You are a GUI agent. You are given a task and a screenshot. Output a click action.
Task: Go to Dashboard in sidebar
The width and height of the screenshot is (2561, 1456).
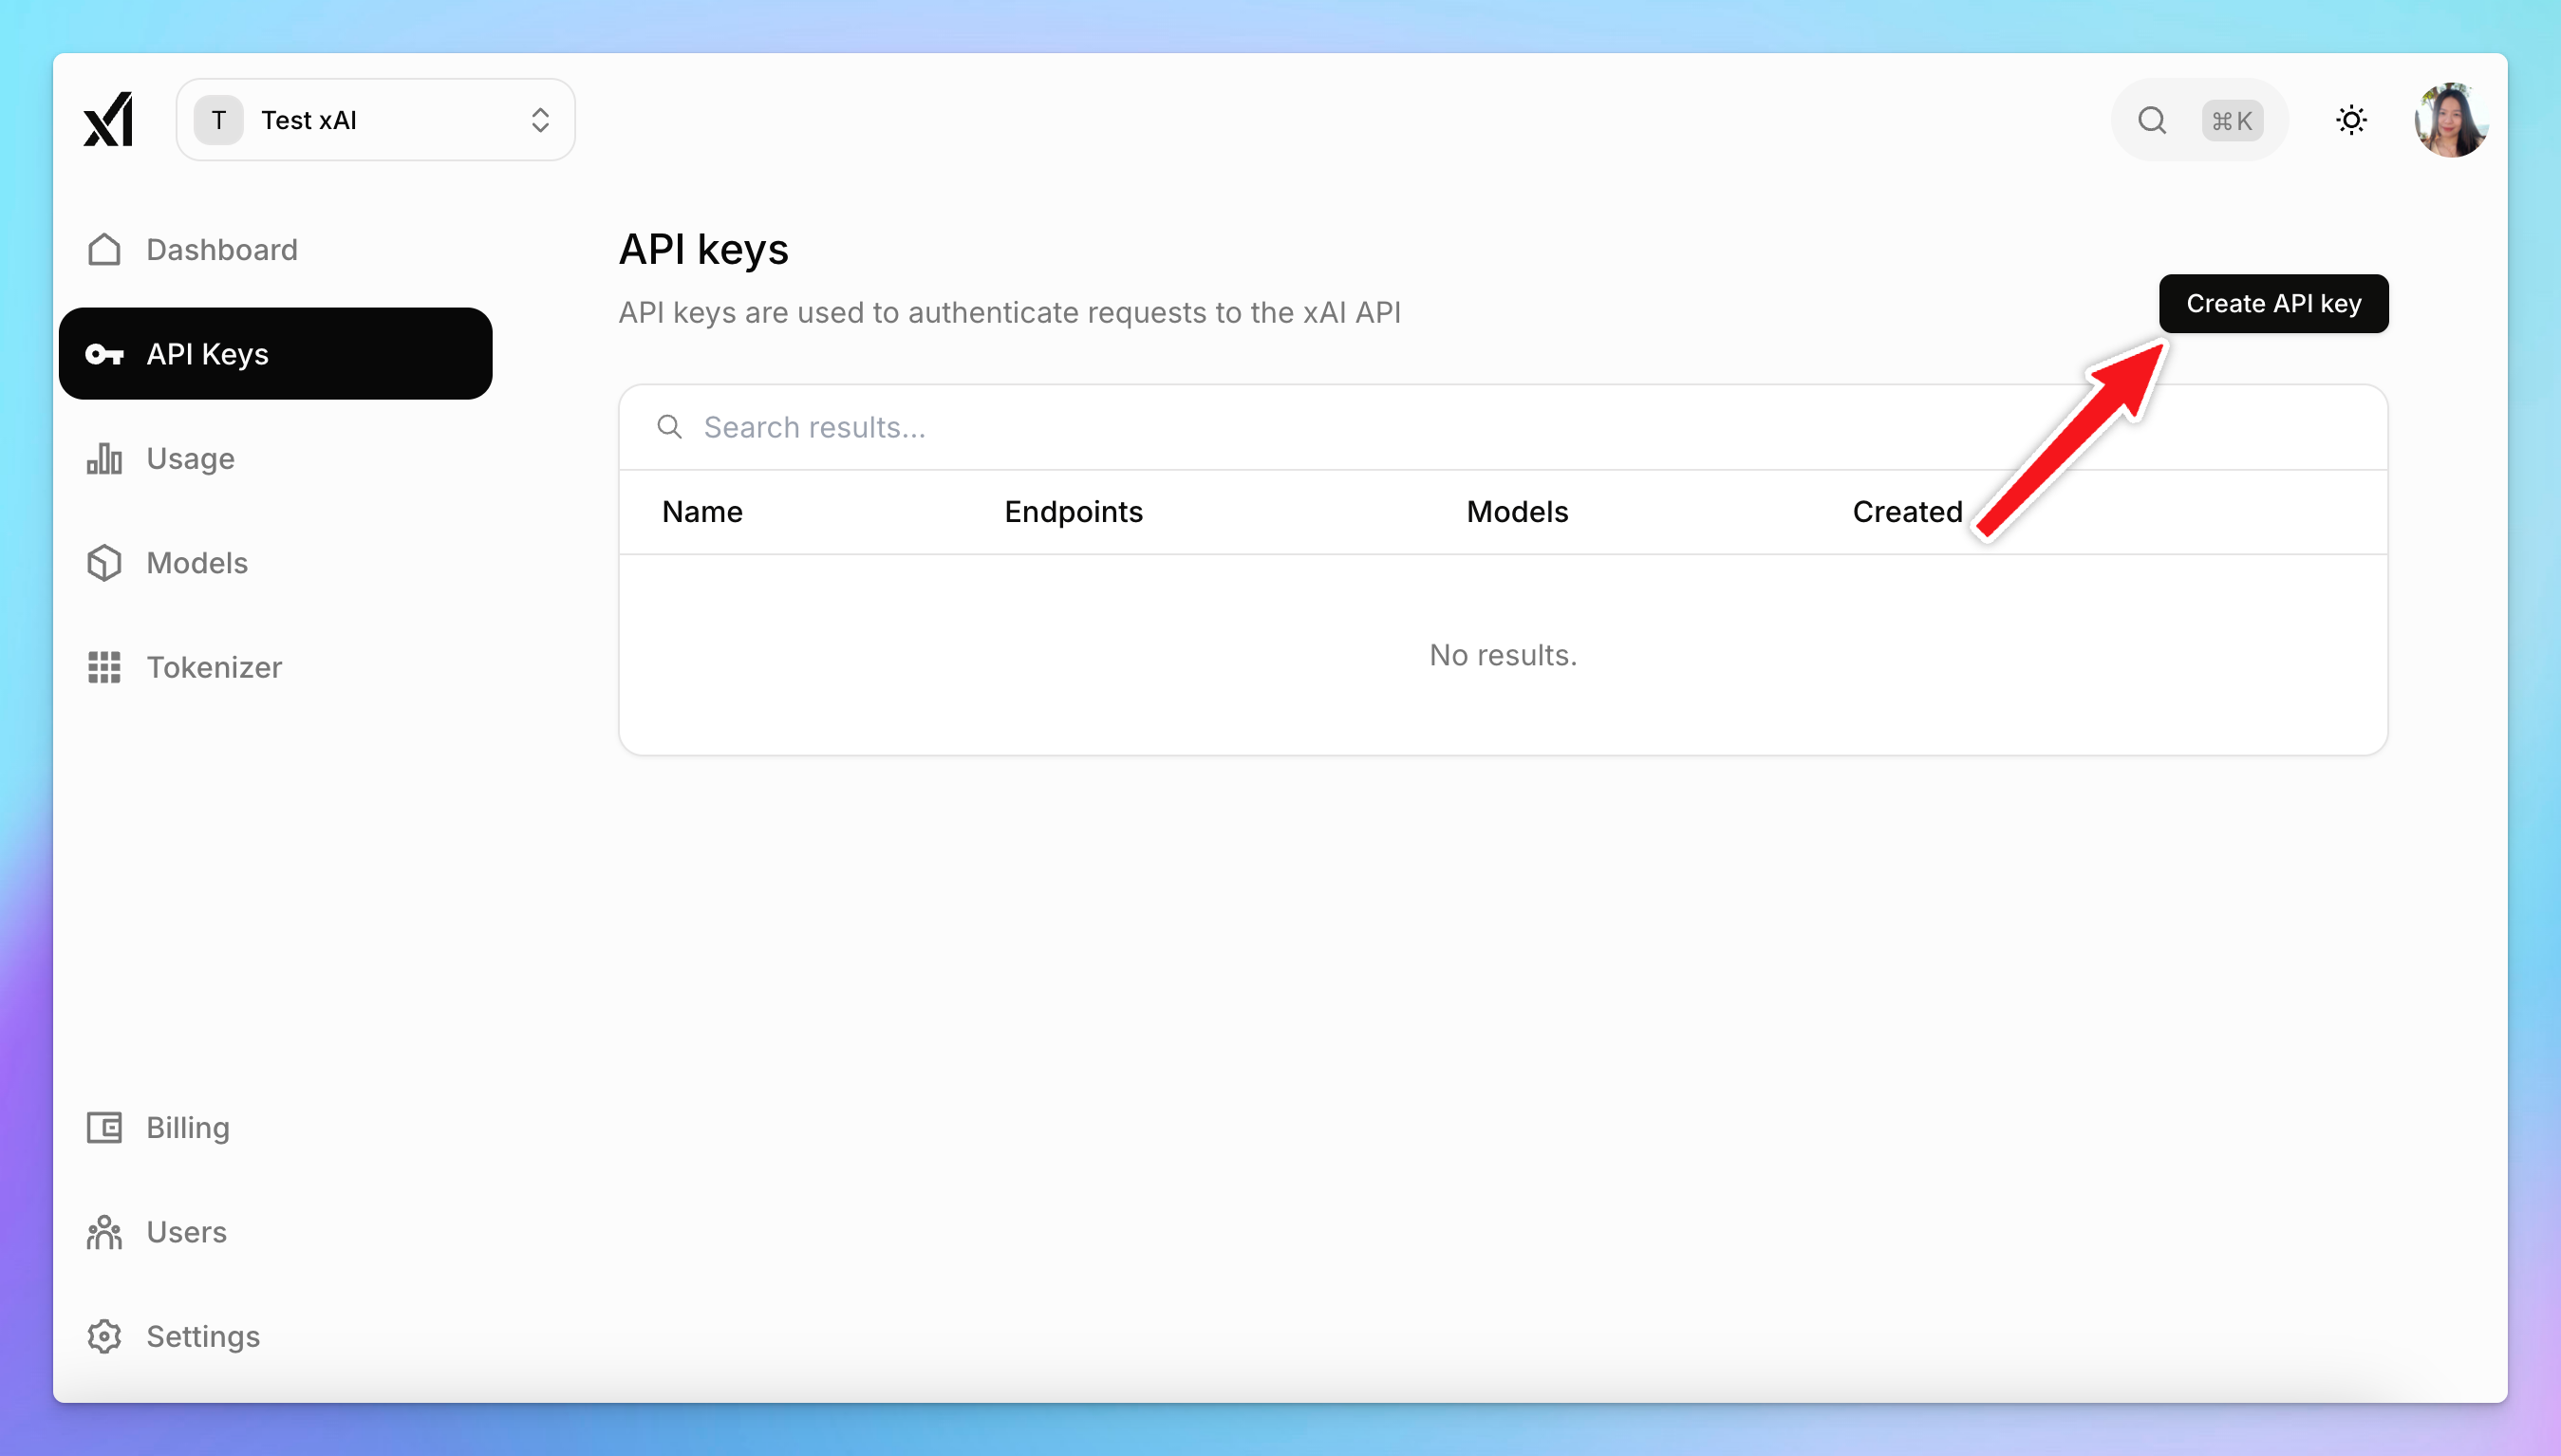point(221,249)
